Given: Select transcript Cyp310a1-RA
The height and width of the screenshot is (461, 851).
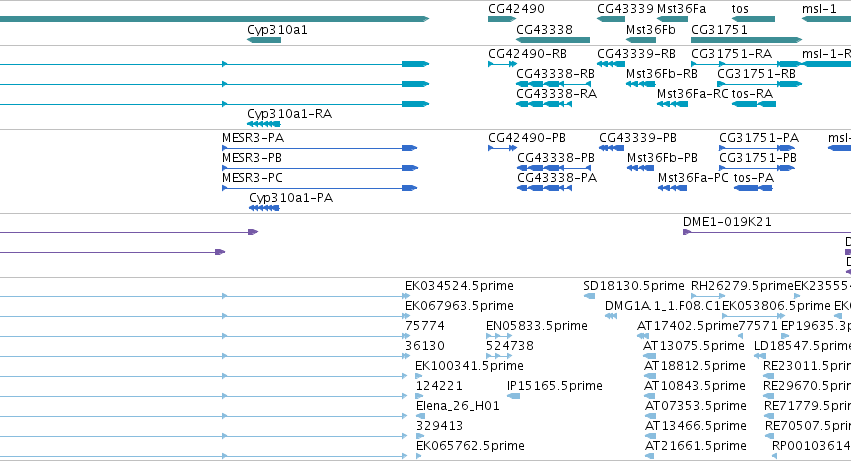Looking at the screenshot, I should [x=289, y=114].
